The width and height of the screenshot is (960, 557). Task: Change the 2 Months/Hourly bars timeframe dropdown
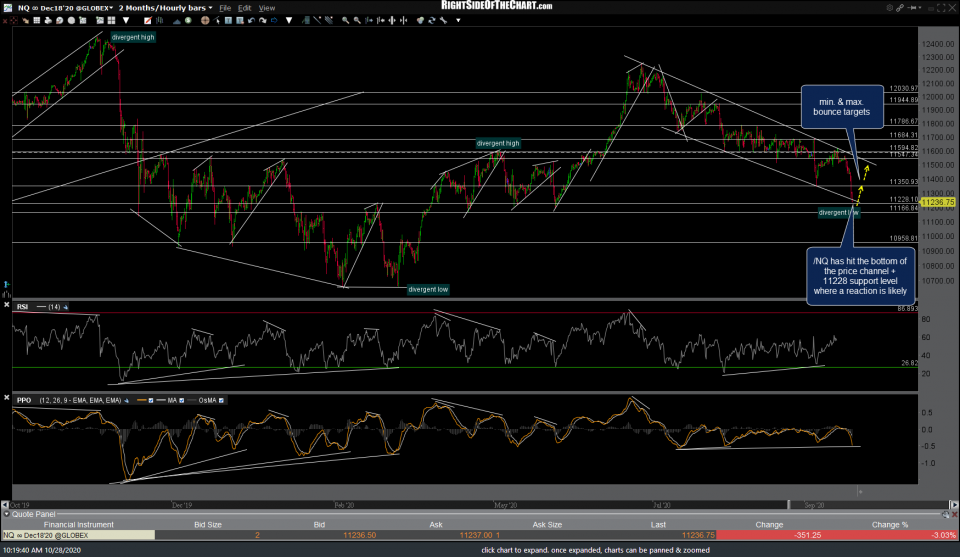pyautogui.click(x=165, y=8)
